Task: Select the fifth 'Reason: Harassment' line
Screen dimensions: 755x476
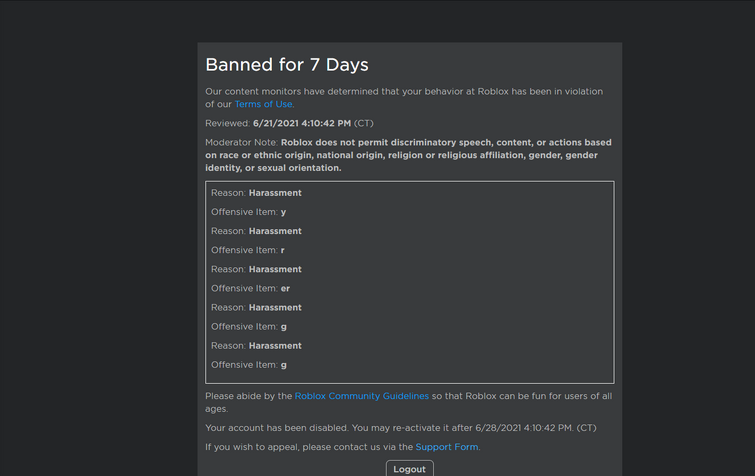Action: tap(256, 345)
